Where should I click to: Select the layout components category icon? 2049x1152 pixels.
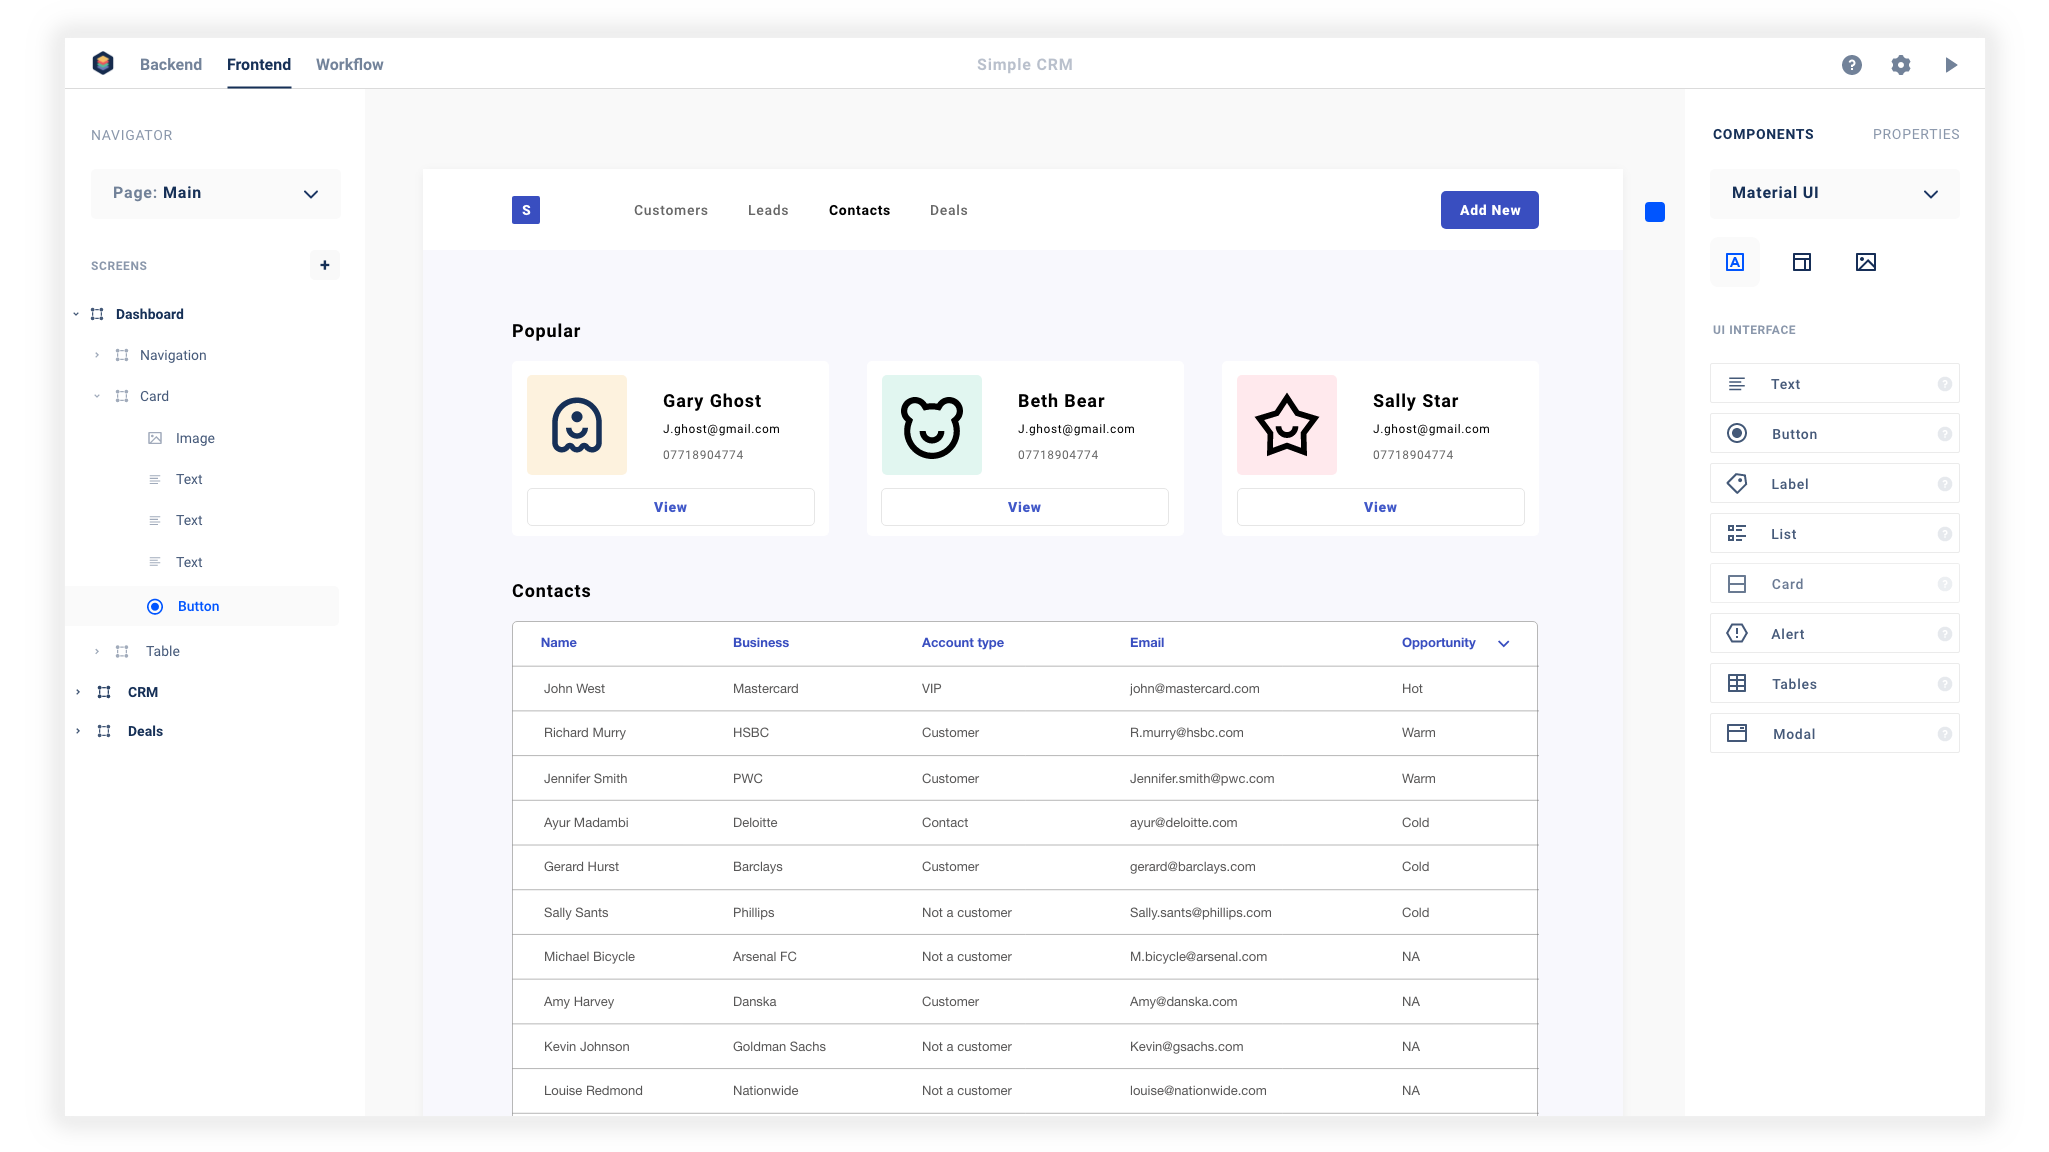(x=1802, y=262)
